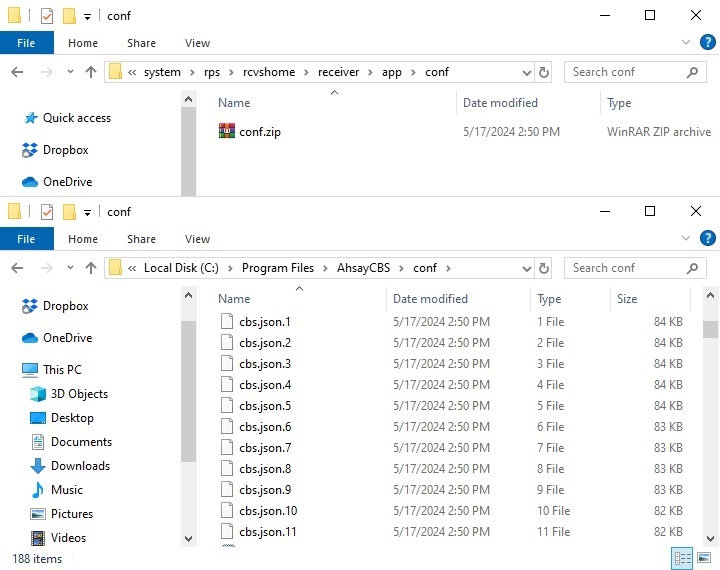Select OneDrive cloud icon in top window sidebar
This screenshot has width=720, height=570.
click(30, 182)
